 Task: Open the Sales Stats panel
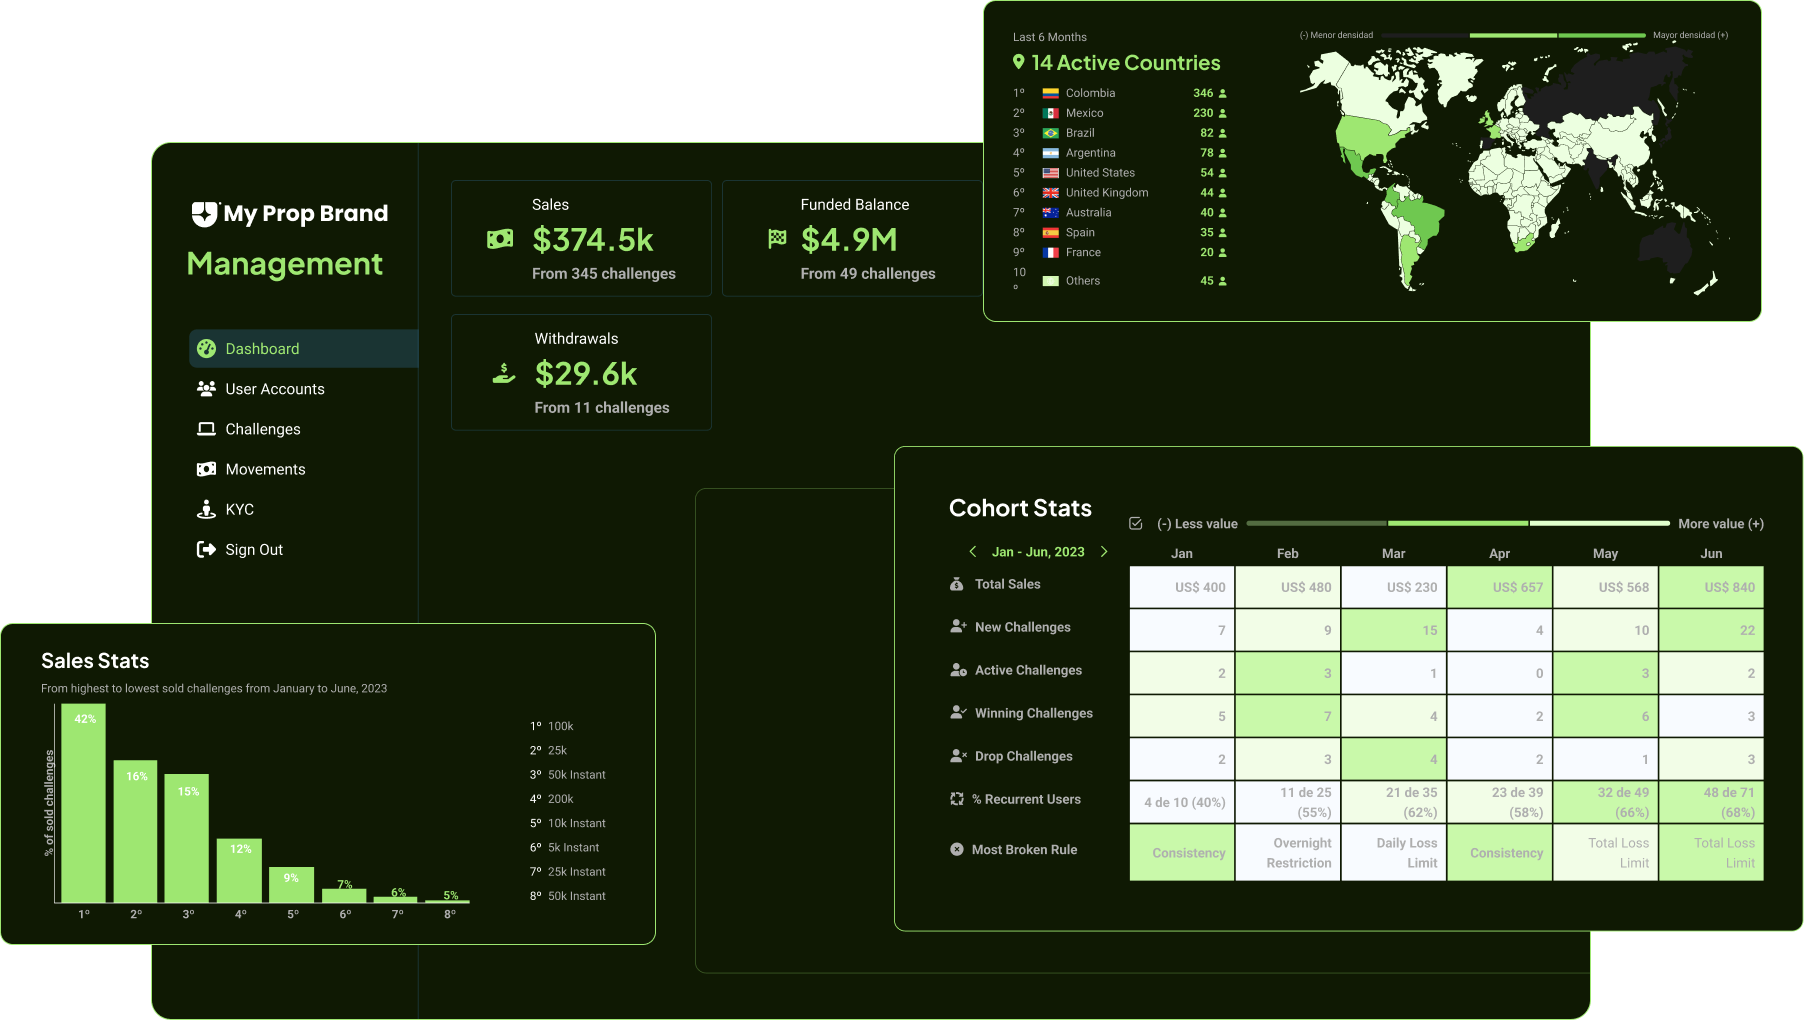pyautogui.click(x=95, y=660)
